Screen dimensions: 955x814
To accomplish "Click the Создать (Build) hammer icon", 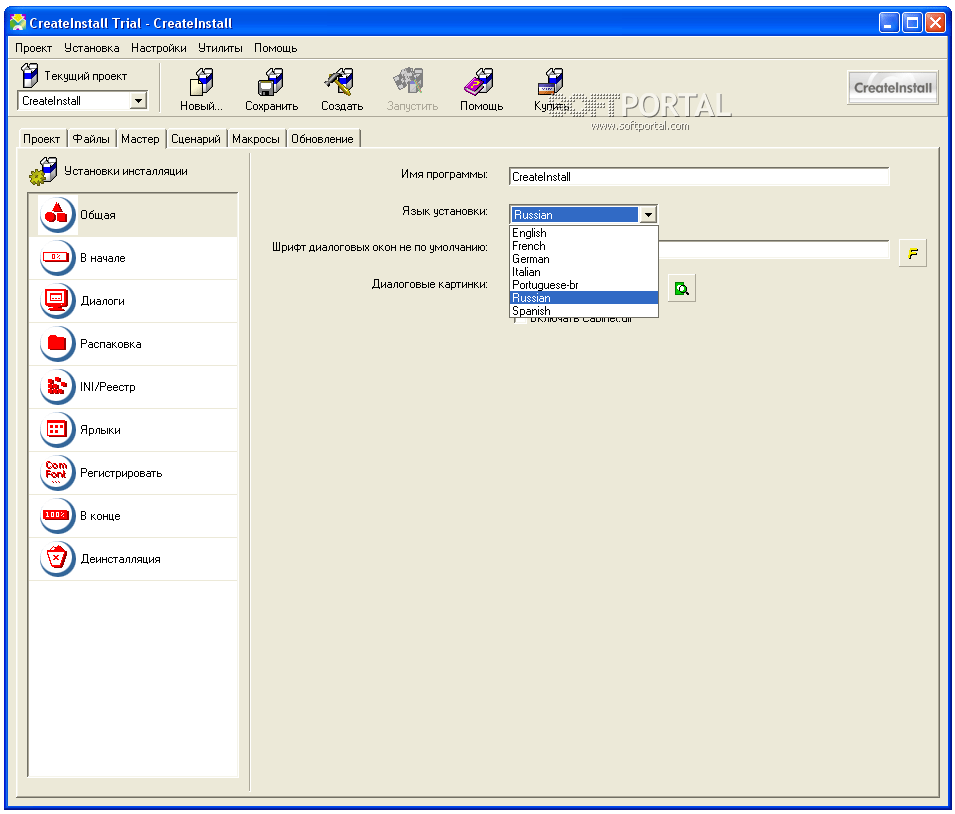I will pos(340,82).
